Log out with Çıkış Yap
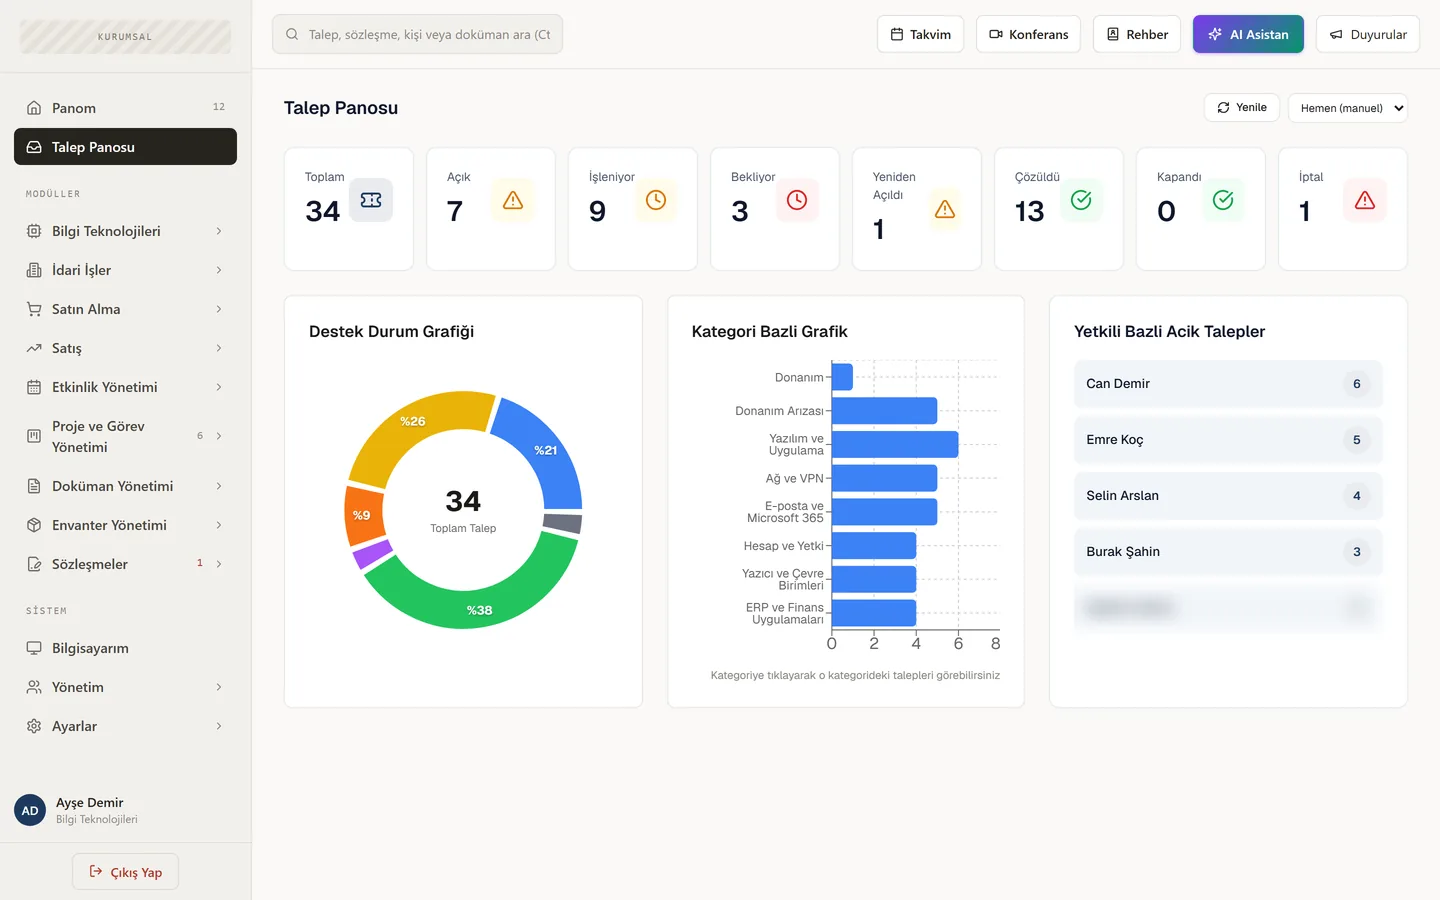 pyautogui.click(x=125, y=872)
